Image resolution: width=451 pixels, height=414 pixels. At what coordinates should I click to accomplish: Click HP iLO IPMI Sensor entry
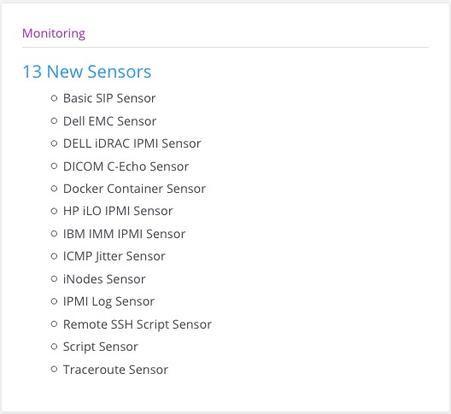(118, 211)
